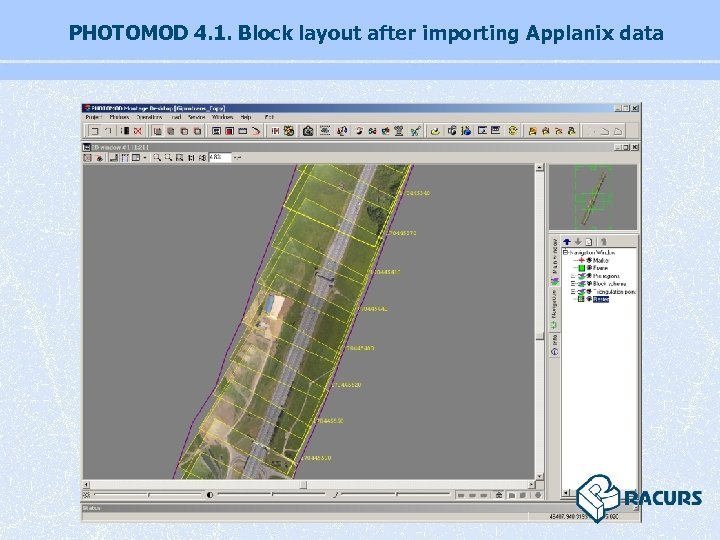Viewport: 720px width, 540px height.
Task: Adjust the gamma slider at bottom right
Action: [x=396, y=495]
